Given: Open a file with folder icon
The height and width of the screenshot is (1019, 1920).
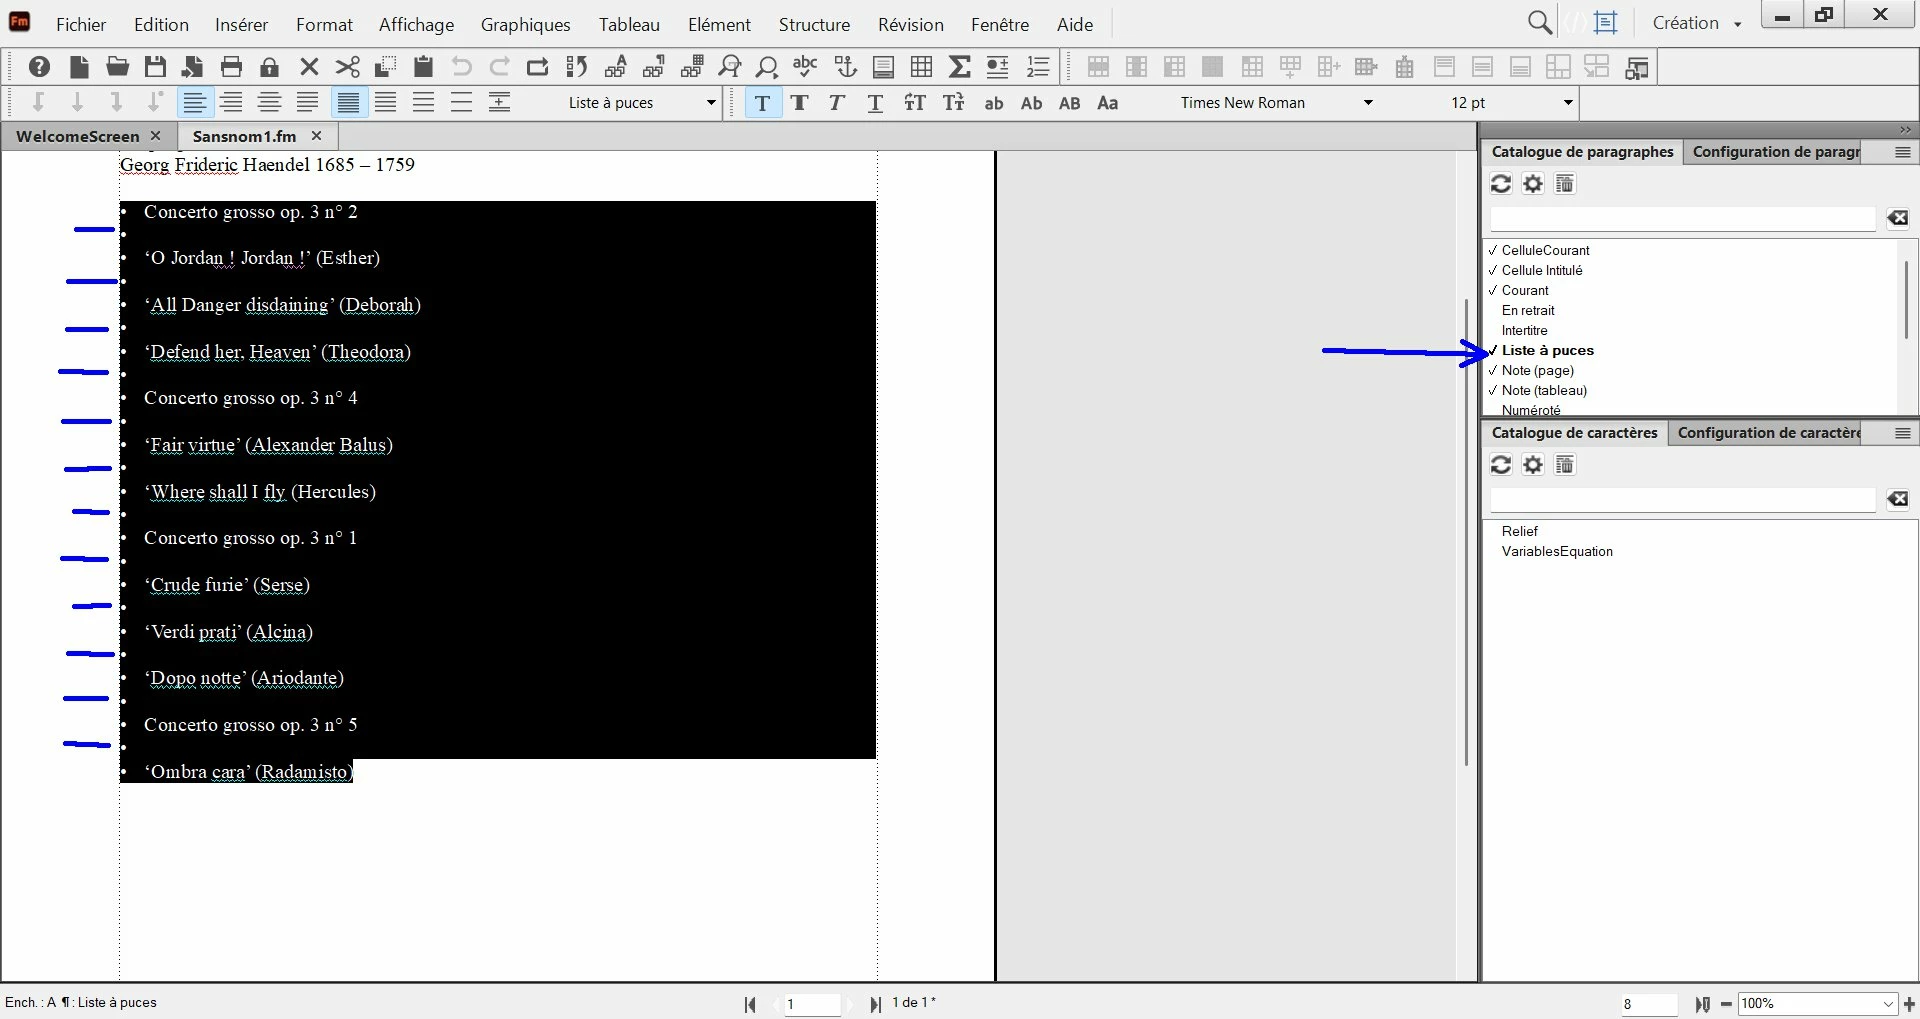Looking at the screenshot, I should tap(117, 67).
